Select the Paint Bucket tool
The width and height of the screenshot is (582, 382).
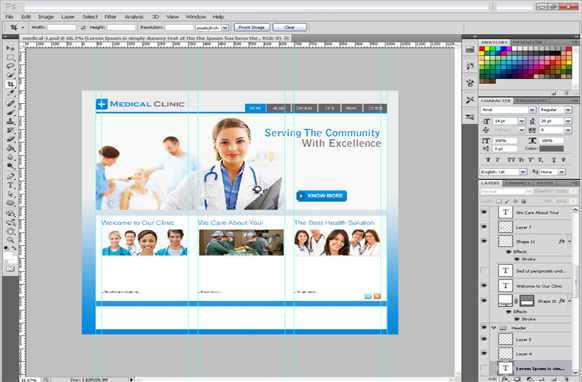[10, 148]
